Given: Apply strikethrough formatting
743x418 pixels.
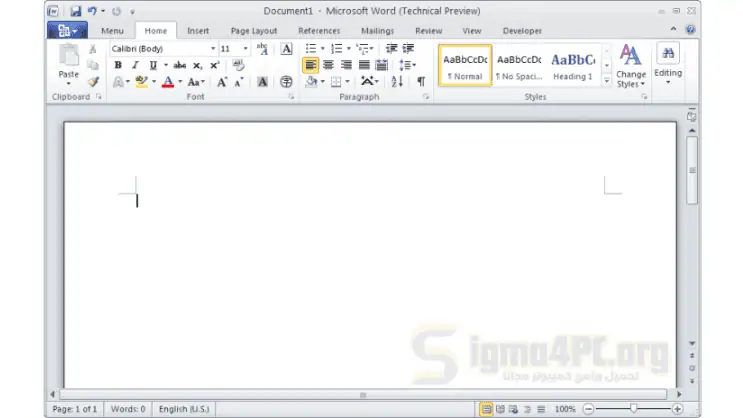Looking at the screenshot, I should [180, 65].
